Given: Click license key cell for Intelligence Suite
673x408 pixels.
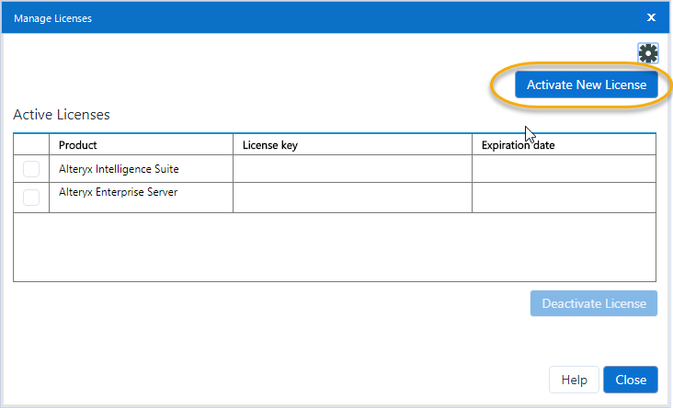Looking at the screenshot, I should [x=352, y=169].
